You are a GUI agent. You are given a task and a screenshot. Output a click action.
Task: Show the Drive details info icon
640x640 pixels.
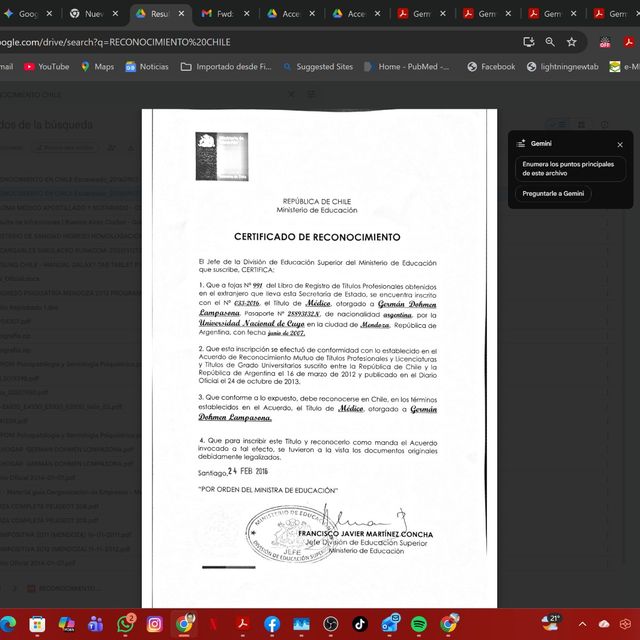(604, 124)
